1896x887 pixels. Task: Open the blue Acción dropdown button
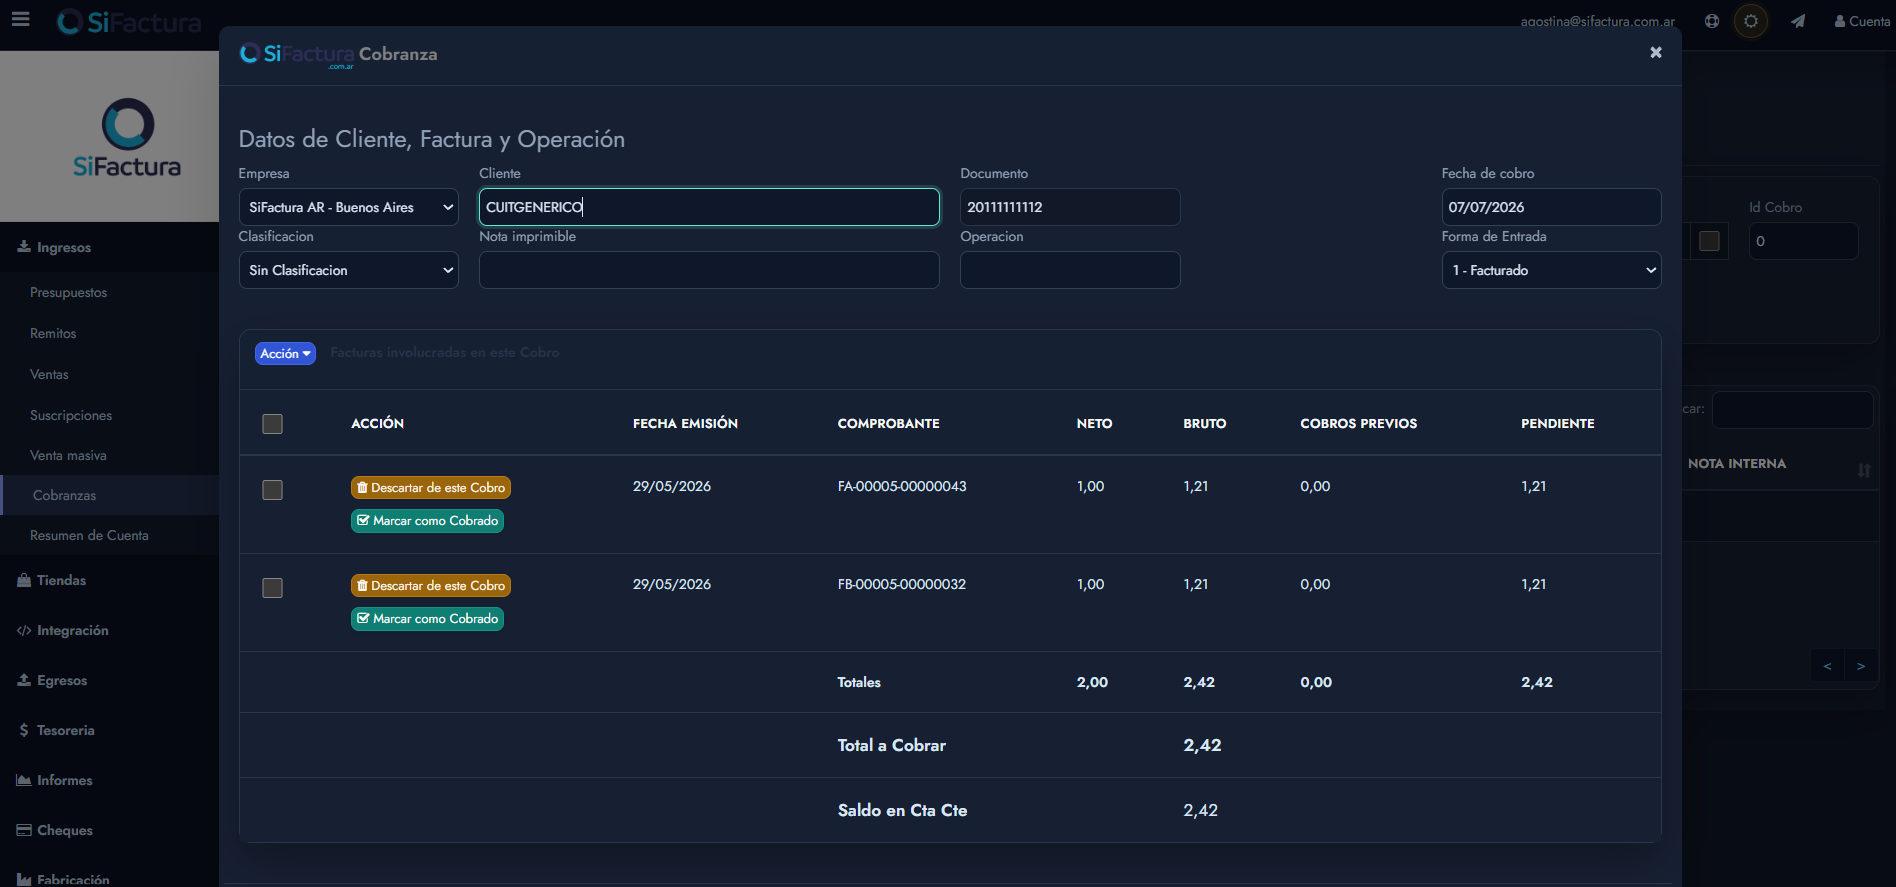click(285, 353)
